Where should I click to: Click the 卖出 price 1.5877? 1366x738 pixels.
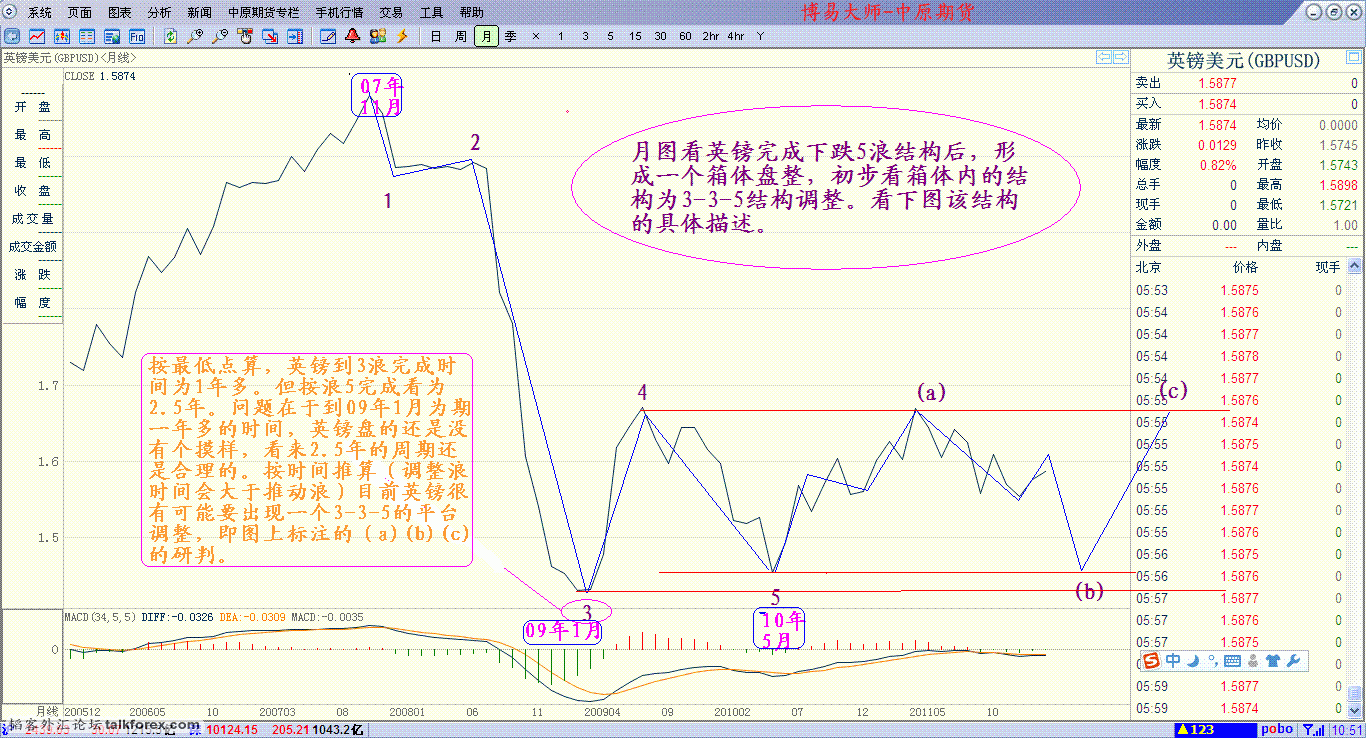[x=1217, y=83]
